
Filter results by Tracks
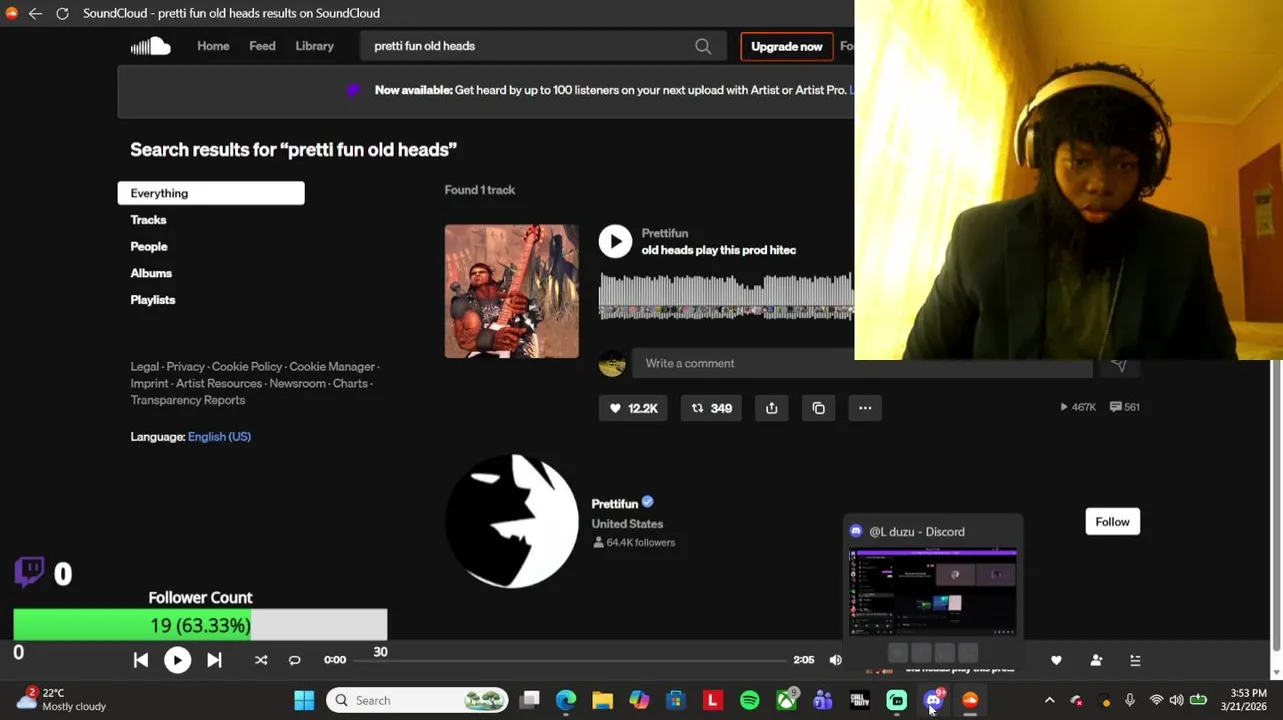click(x=148, y=220)
